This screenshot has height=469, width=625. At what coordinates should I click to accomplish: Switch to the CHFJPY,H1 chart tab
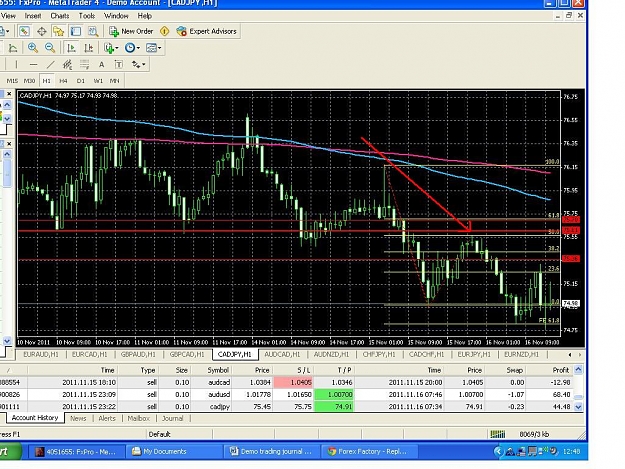(379, 354)
